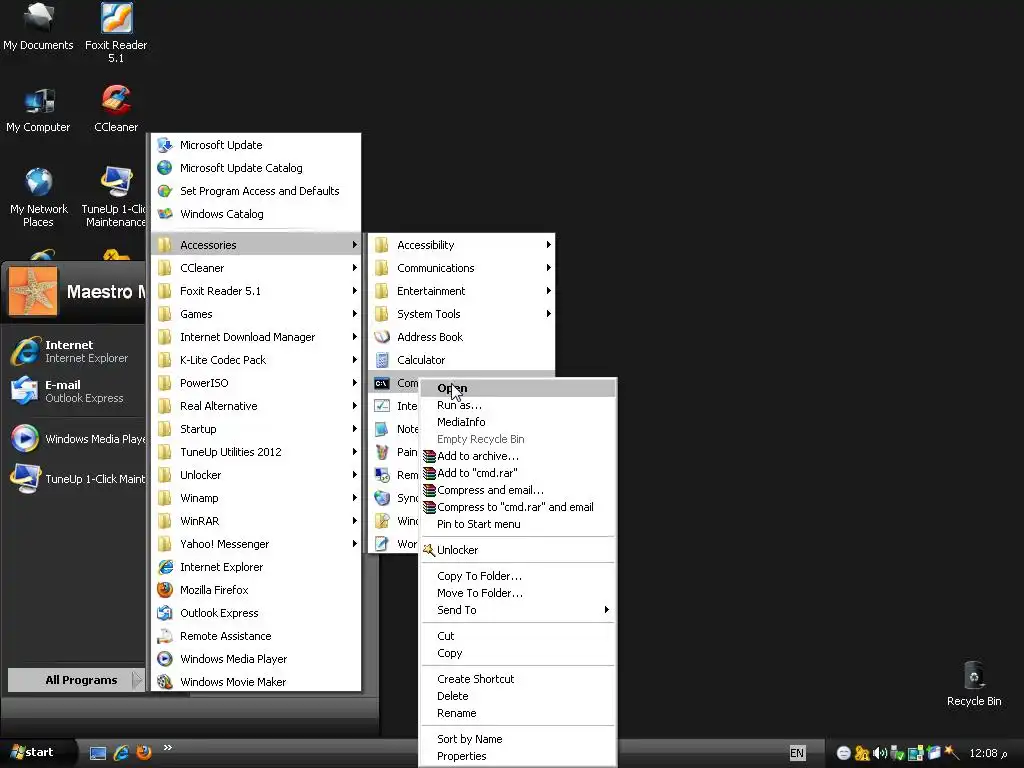This screenshot has height=768, width=1024.
Task: Launch CCleaner from the desktop
Action: tap(116, 110)
